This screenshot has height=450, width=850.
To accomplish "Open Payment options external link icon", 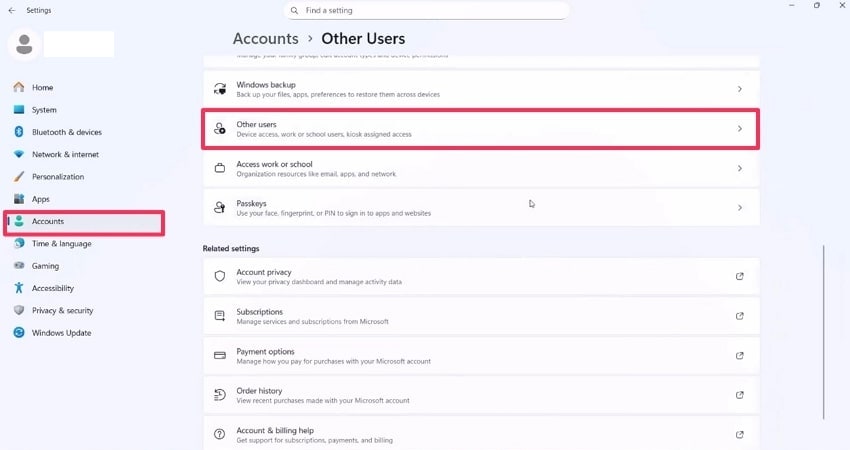I will click(739, 355).
